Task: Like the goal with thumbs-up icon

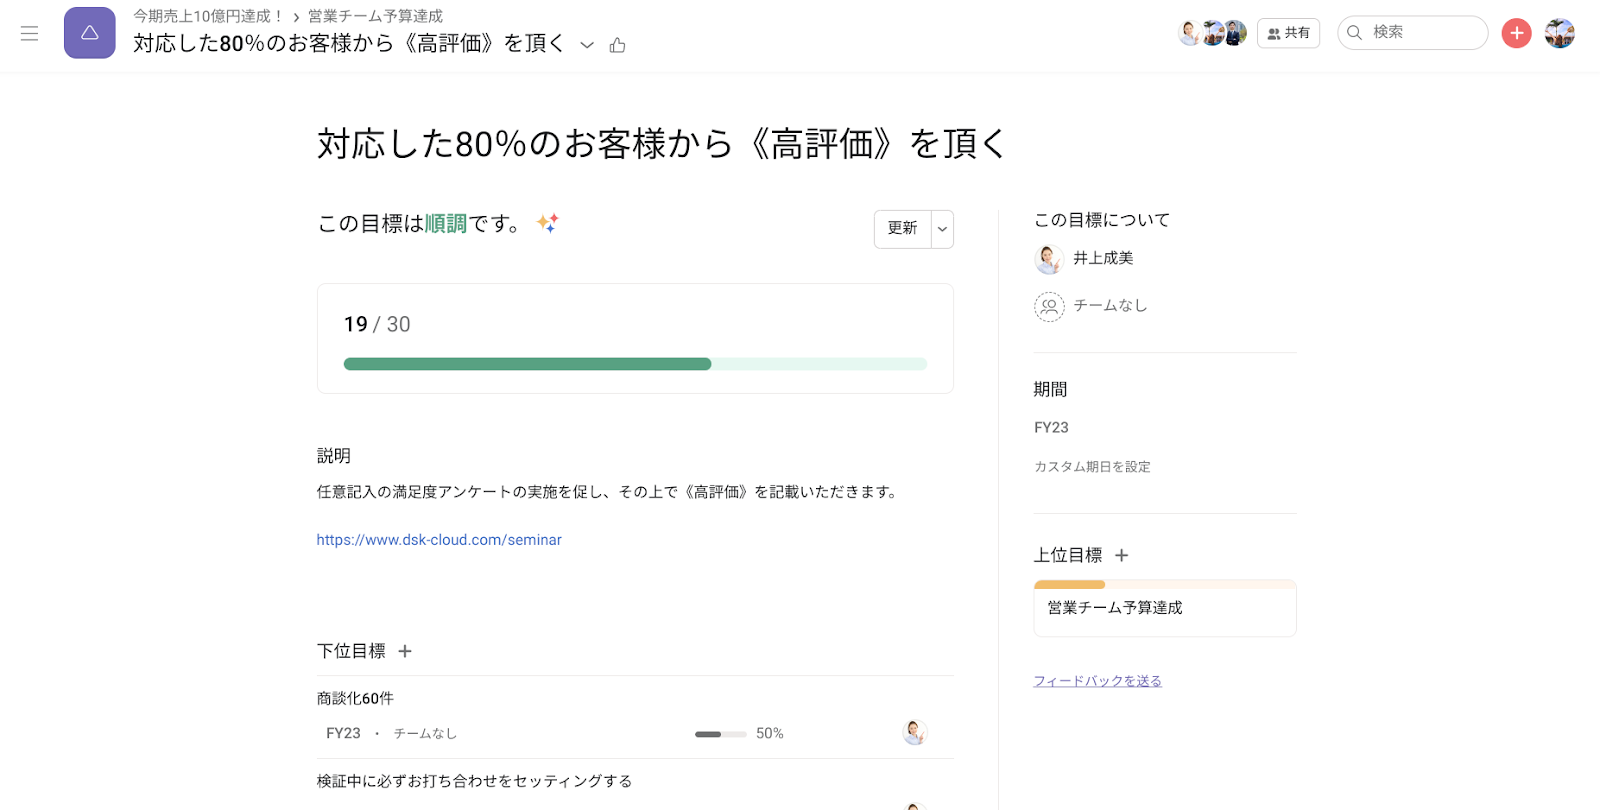Action: pos(617,45)
